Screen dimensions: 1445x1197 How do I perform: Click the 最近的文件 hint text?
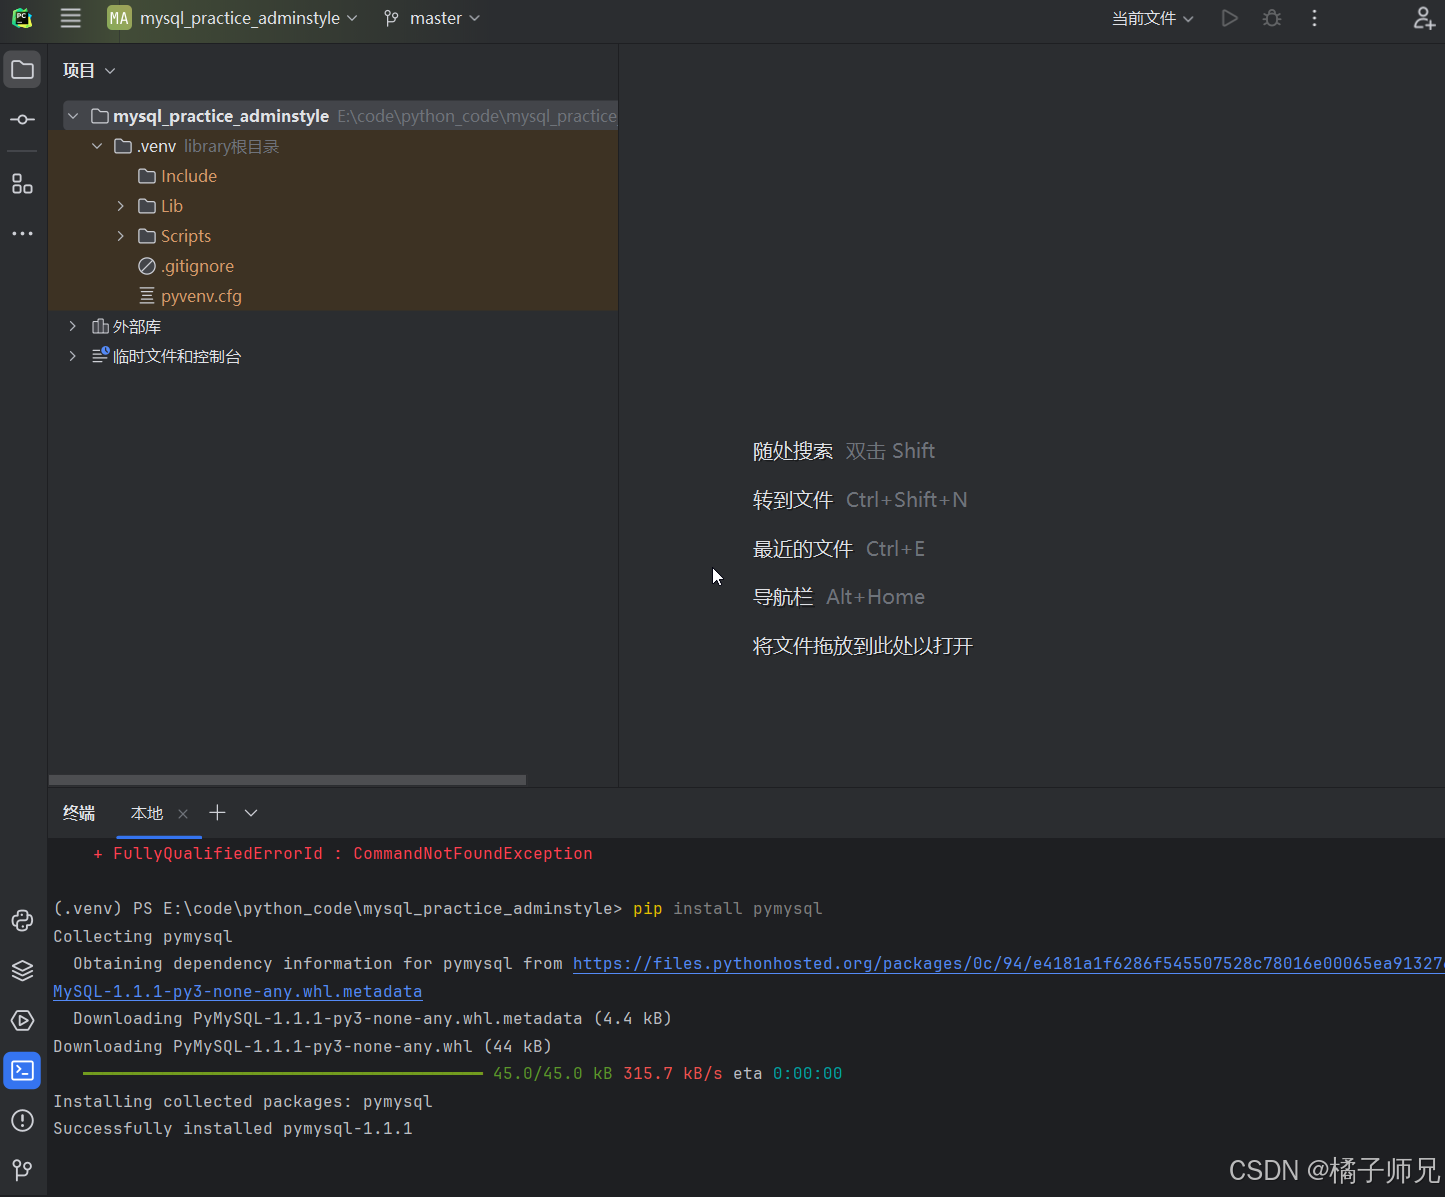click(x=803, y=549)
